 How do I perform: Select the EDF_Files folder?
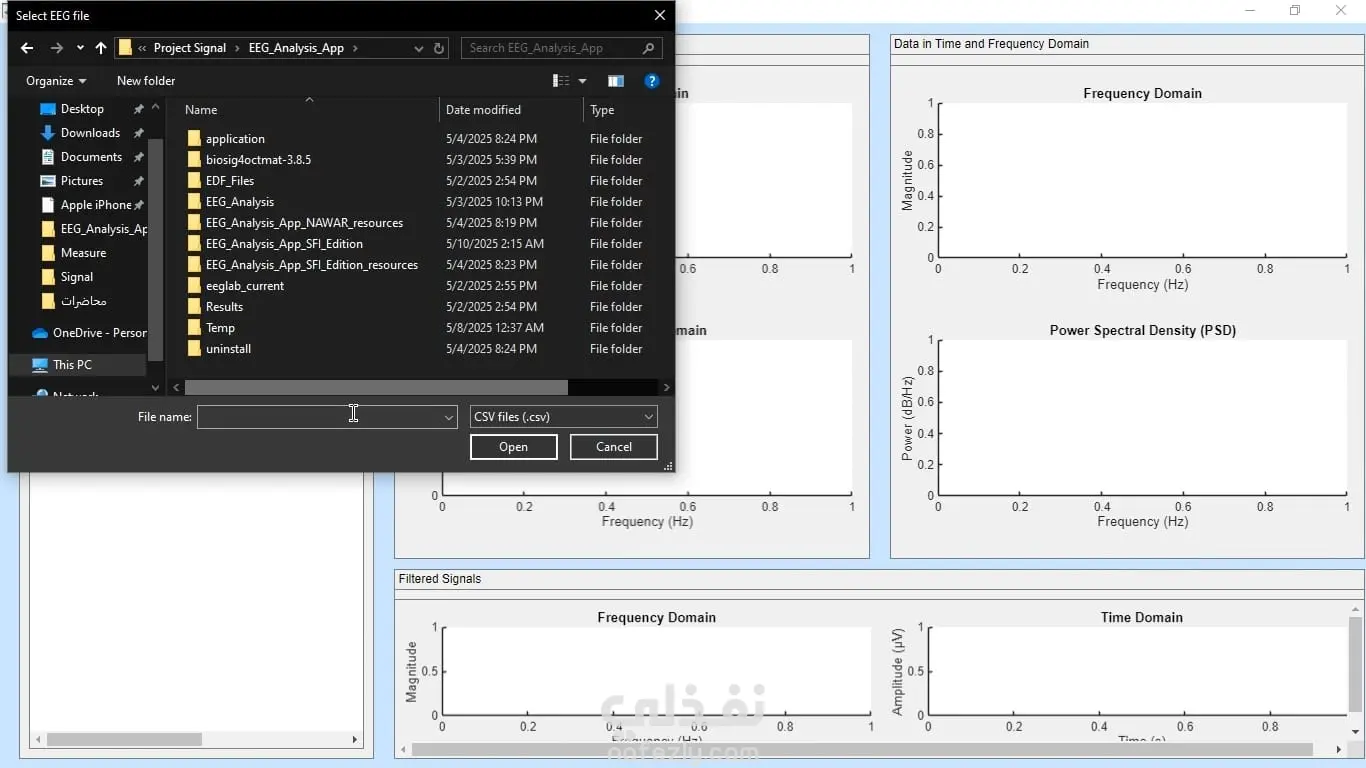click(230, 181)
